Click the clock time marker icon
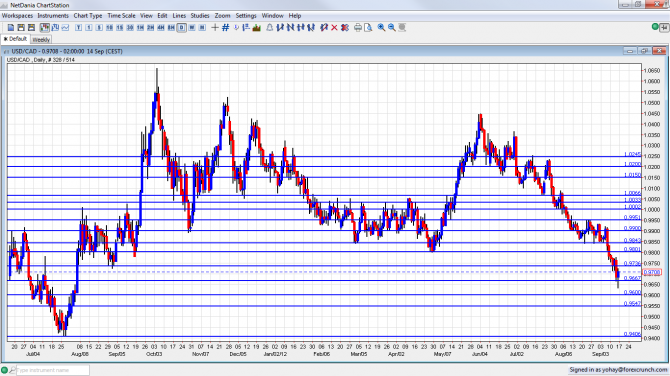The width and height of the screenshot is (670, 376). 236,27
